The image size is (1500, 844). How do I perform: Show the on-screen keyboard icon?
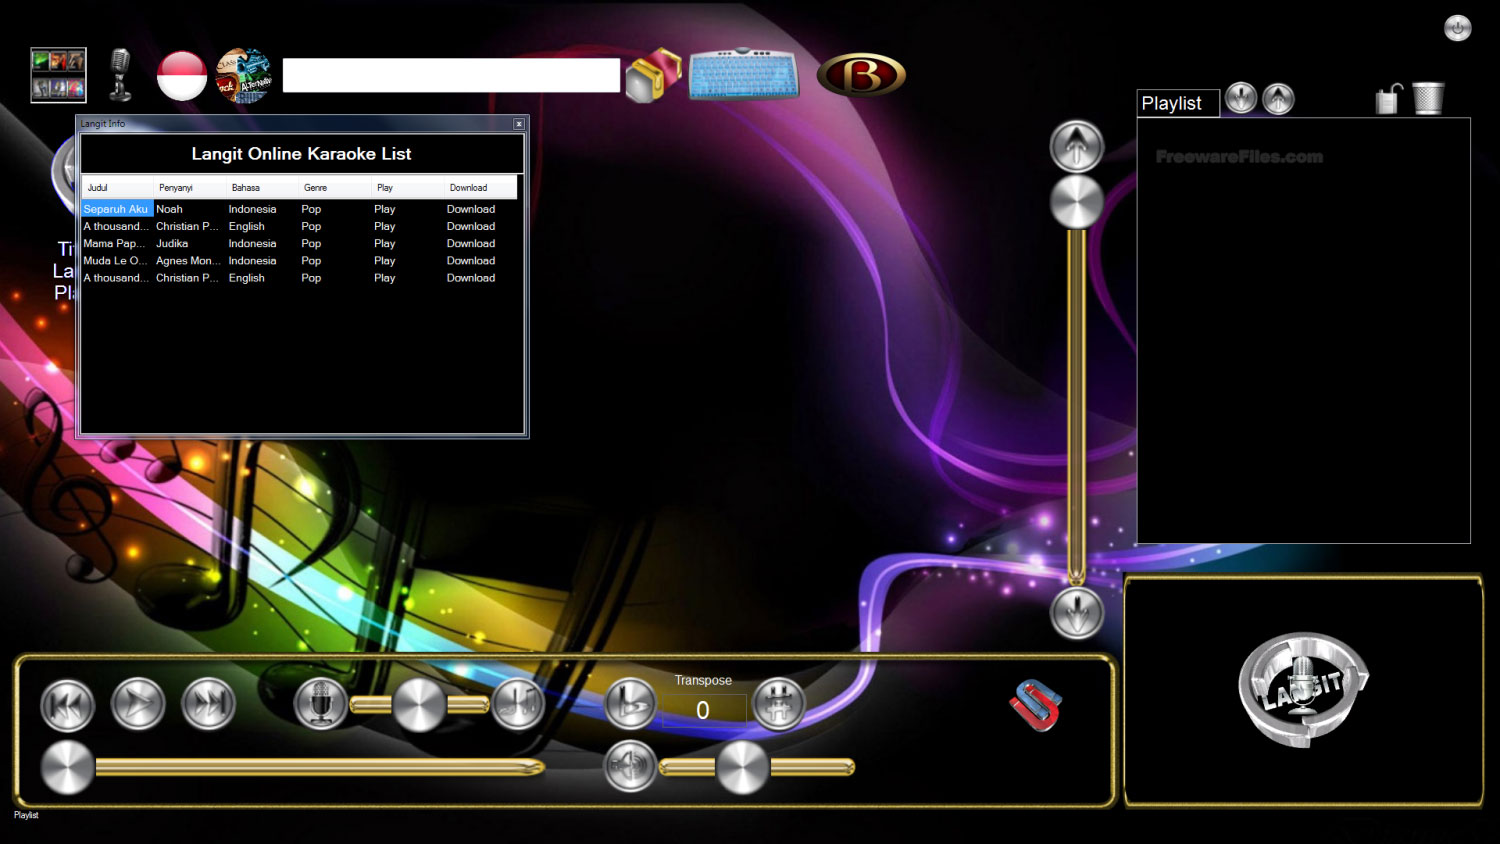pyautogui.click(x=744, y=74)
